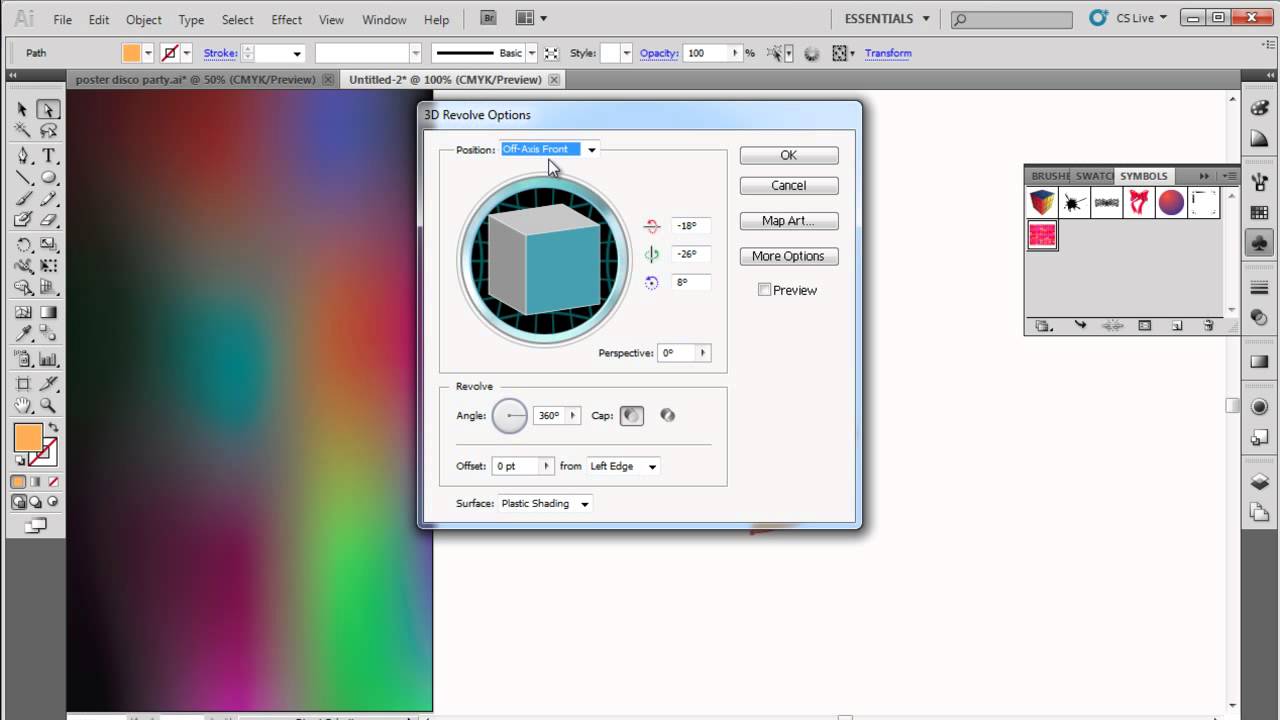Set paint mode to Color button
The image size is (1280, 720).
pyautogui.click(x=18, y=482)
